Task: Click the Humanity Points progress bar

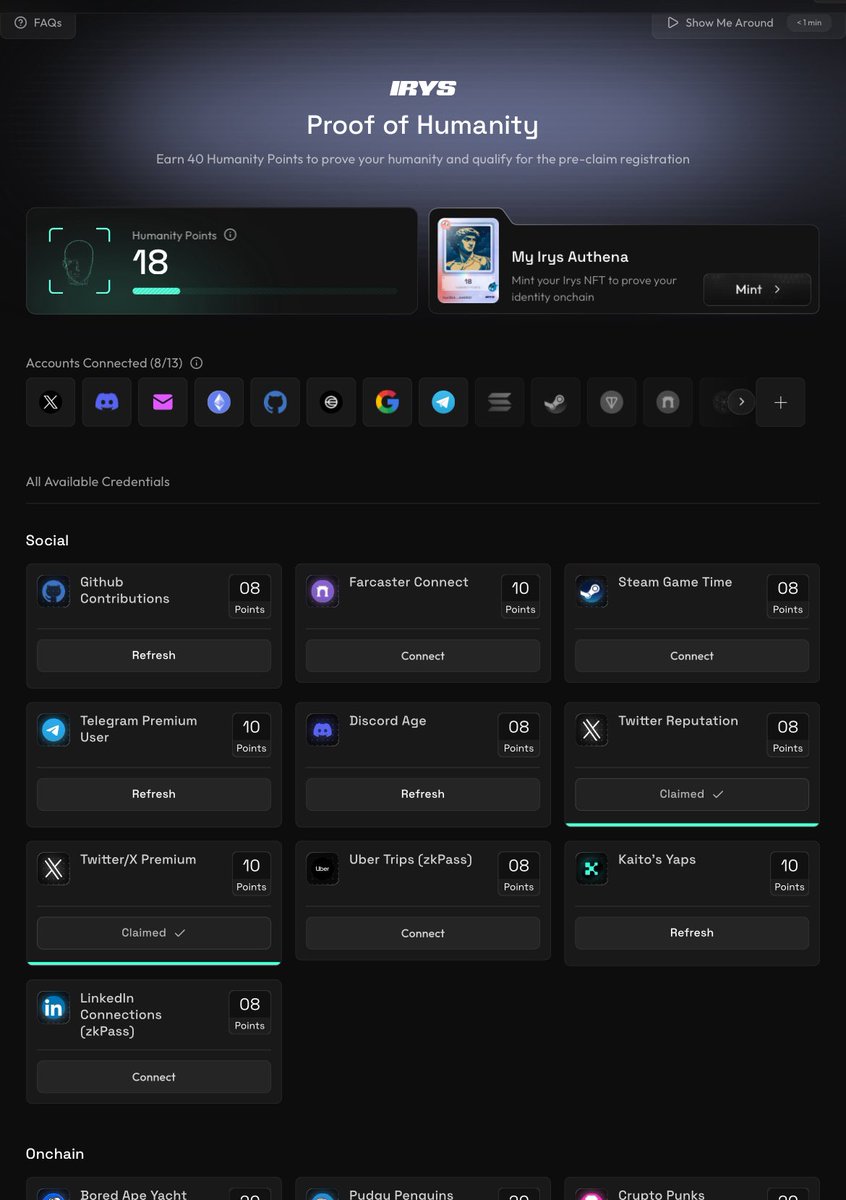Action: tap(265, 291)
